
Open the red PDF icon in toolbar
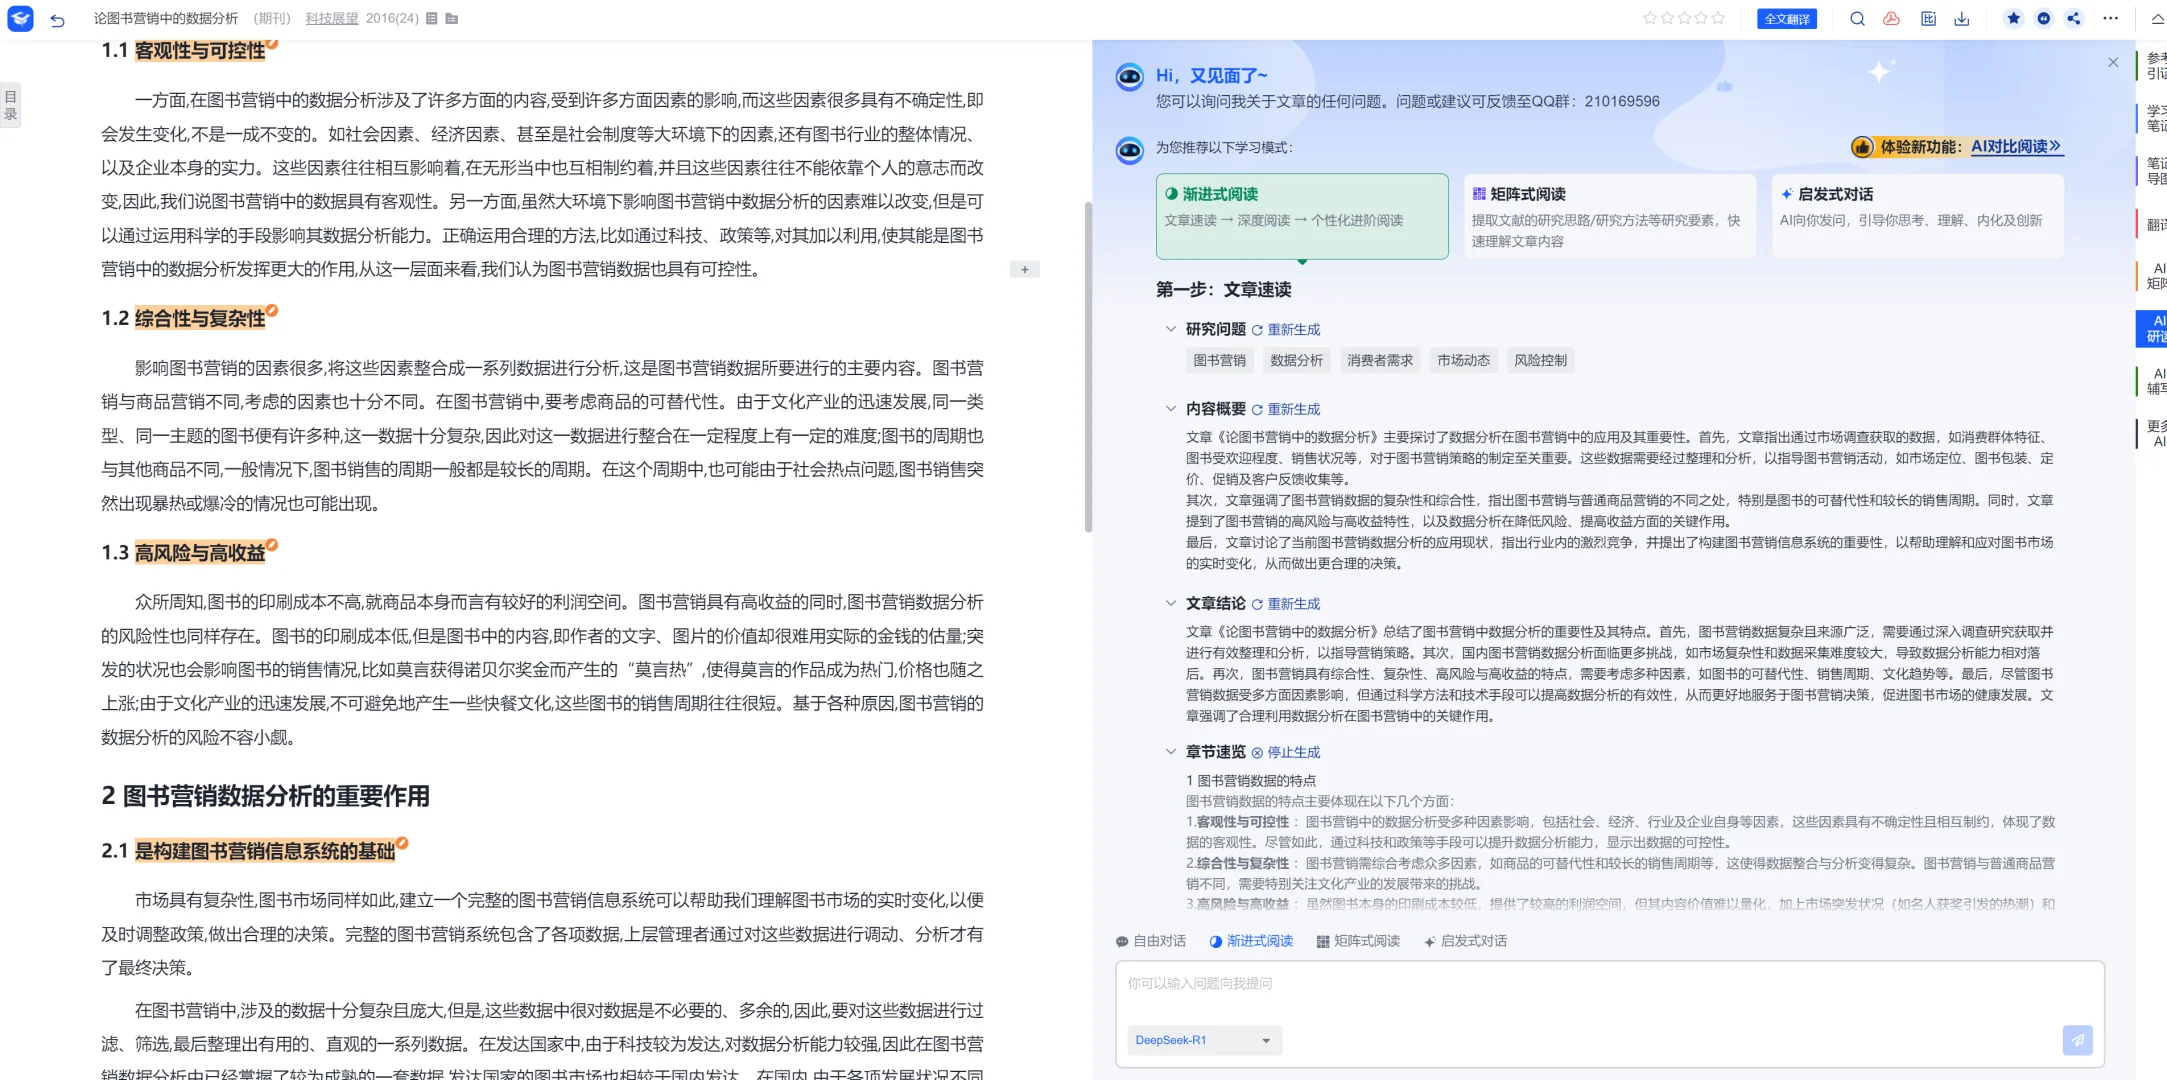[x=1891, y=18]
